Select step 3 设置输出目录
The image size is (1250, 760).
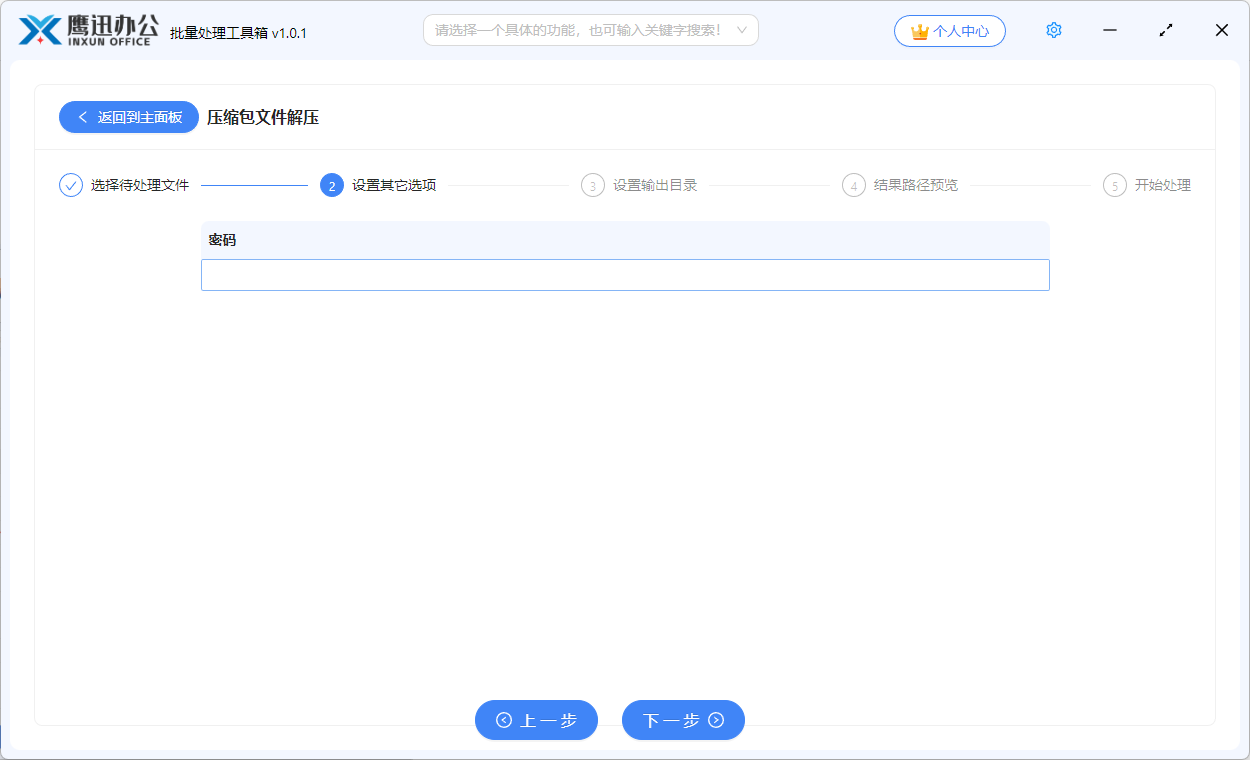[639, 185]
